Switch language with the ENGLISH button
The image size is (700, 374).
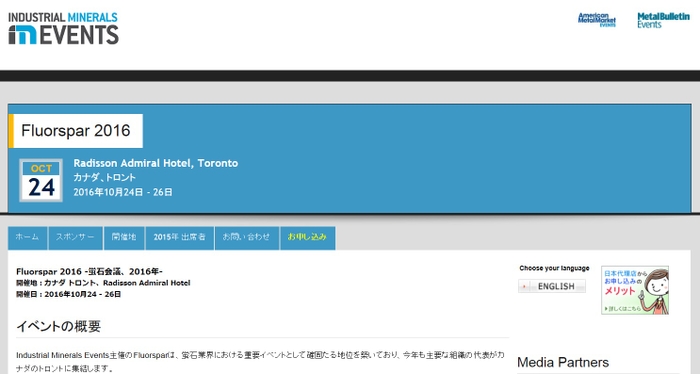[552, 286]
